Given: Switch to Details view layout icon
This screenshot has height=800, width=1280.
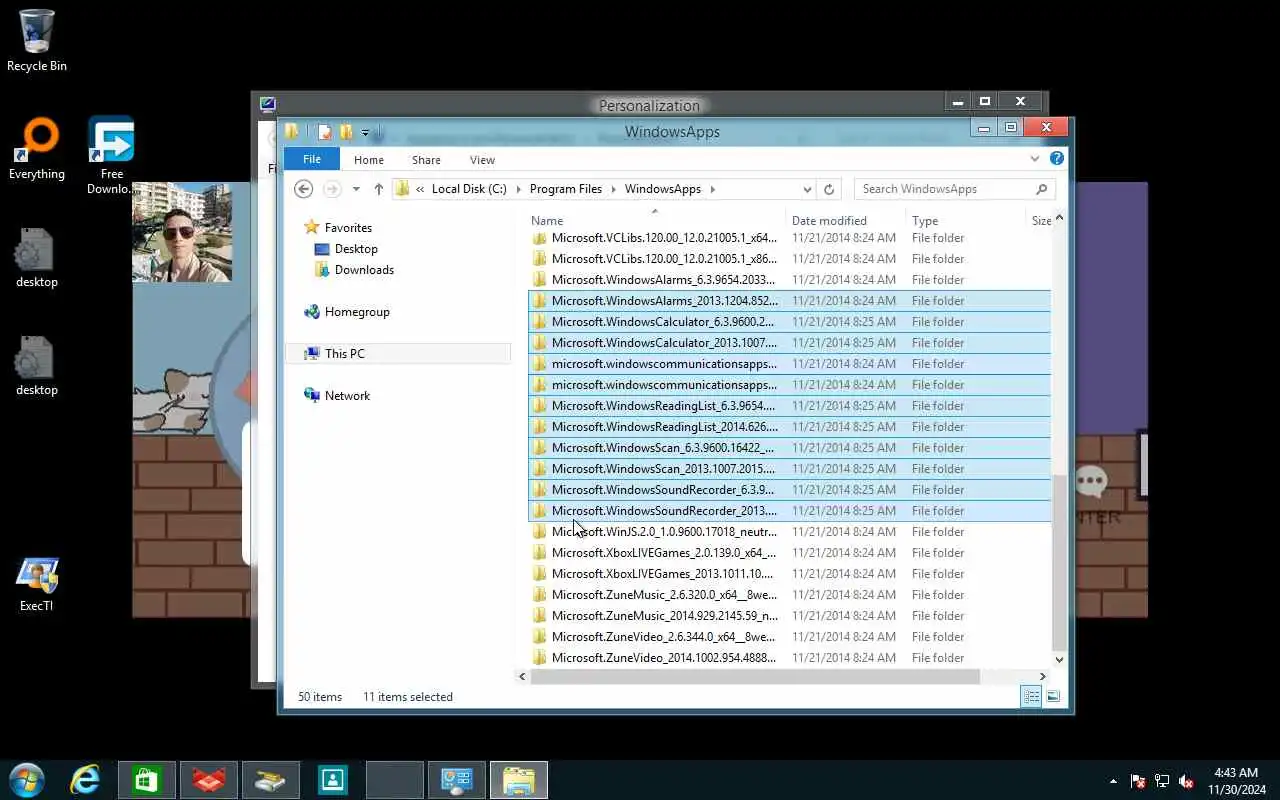Looking at the screenshot, I should (x=1031, y=697).
